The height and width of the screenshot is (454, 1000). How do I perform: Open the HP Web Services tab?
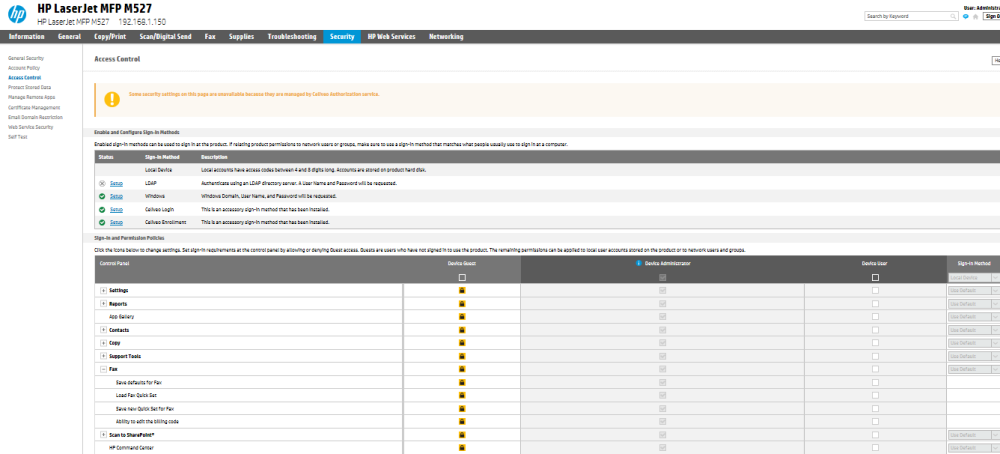(391, 36)
